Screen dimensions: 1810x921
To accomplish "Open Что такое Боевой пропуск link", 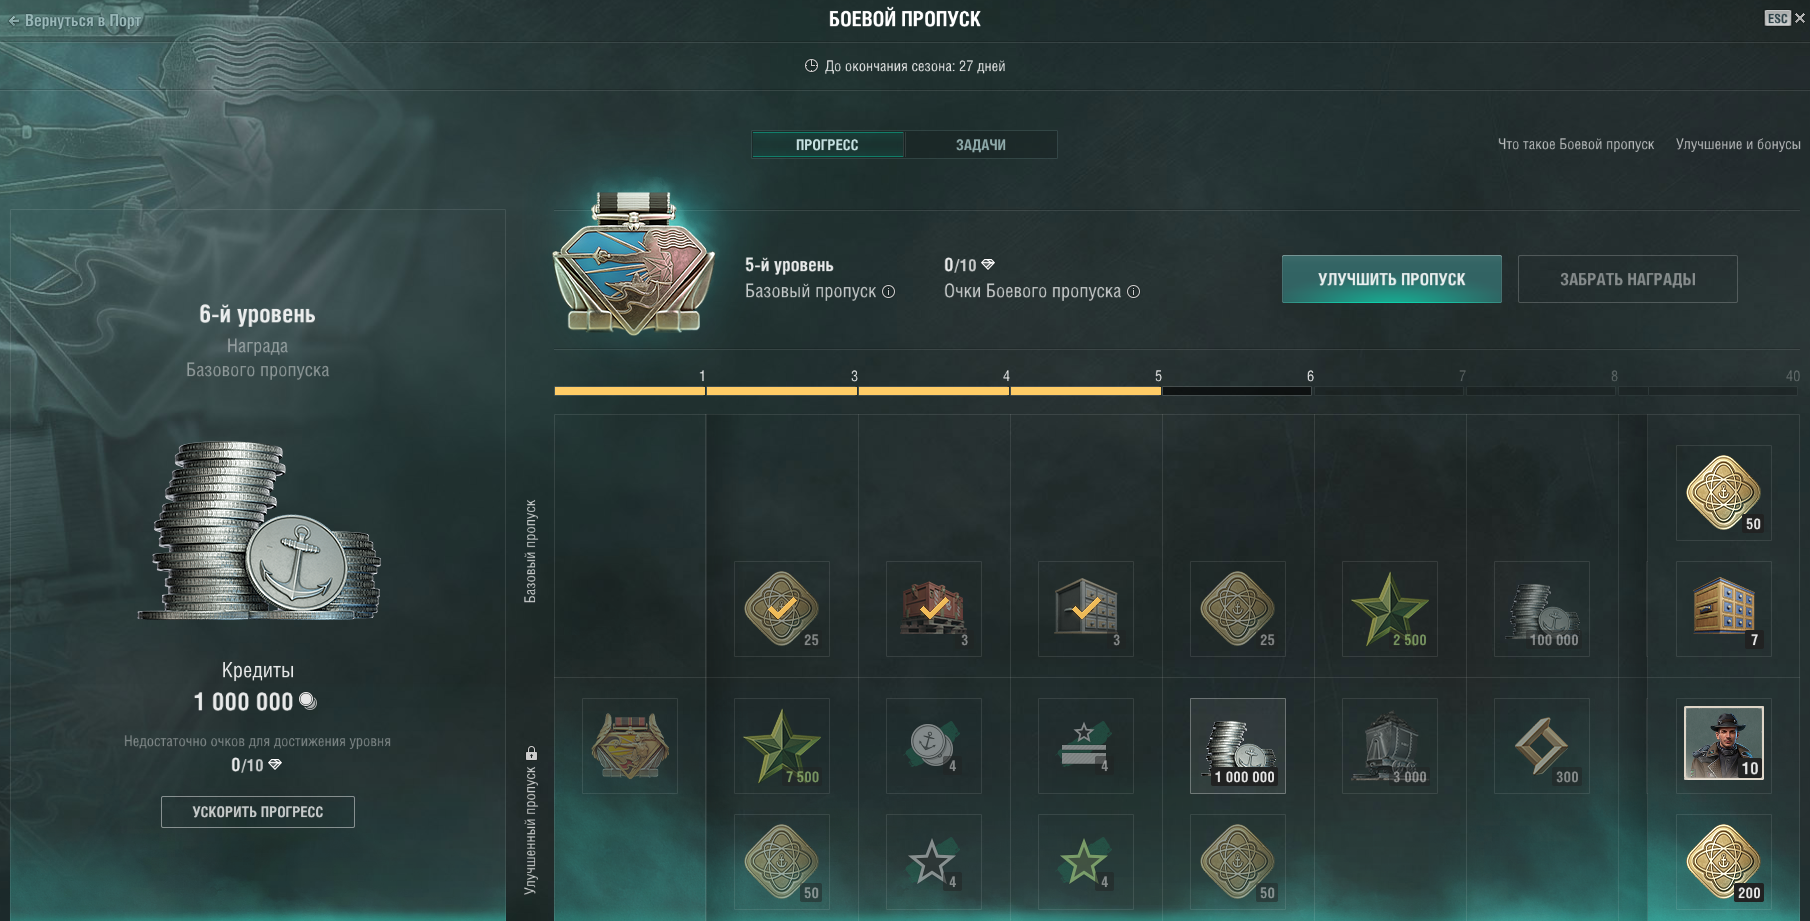I will click(1576, 145).
